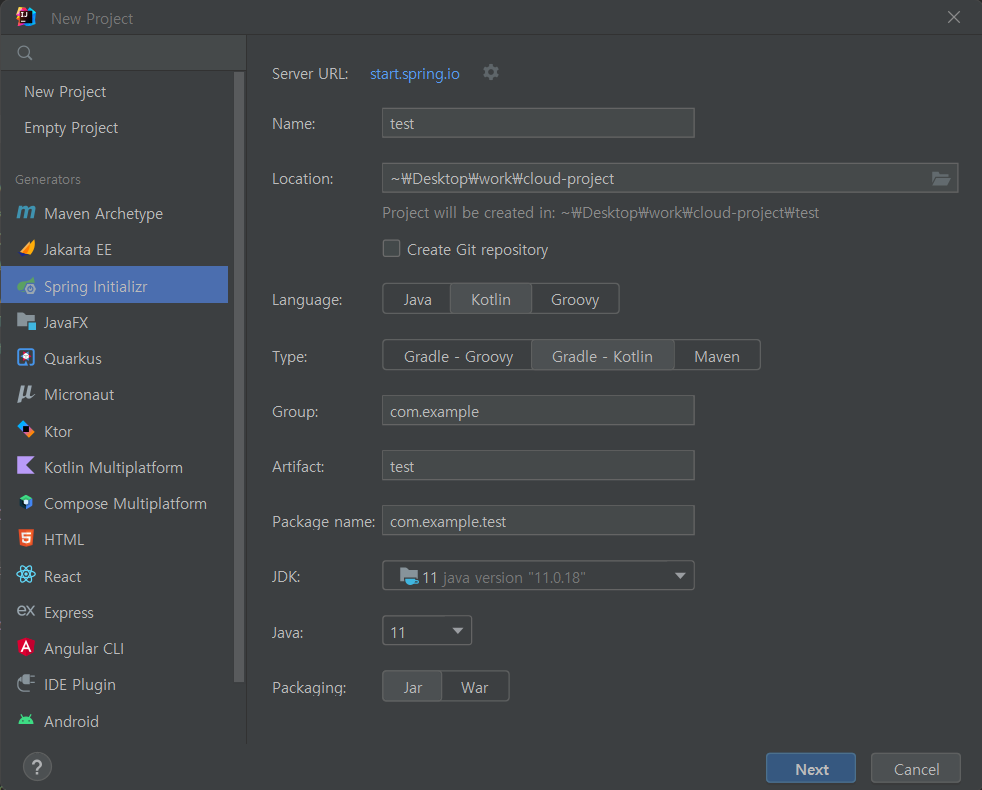Screen dimensions: 982x790
Task: Click the Next button
Action: point(811,769)
